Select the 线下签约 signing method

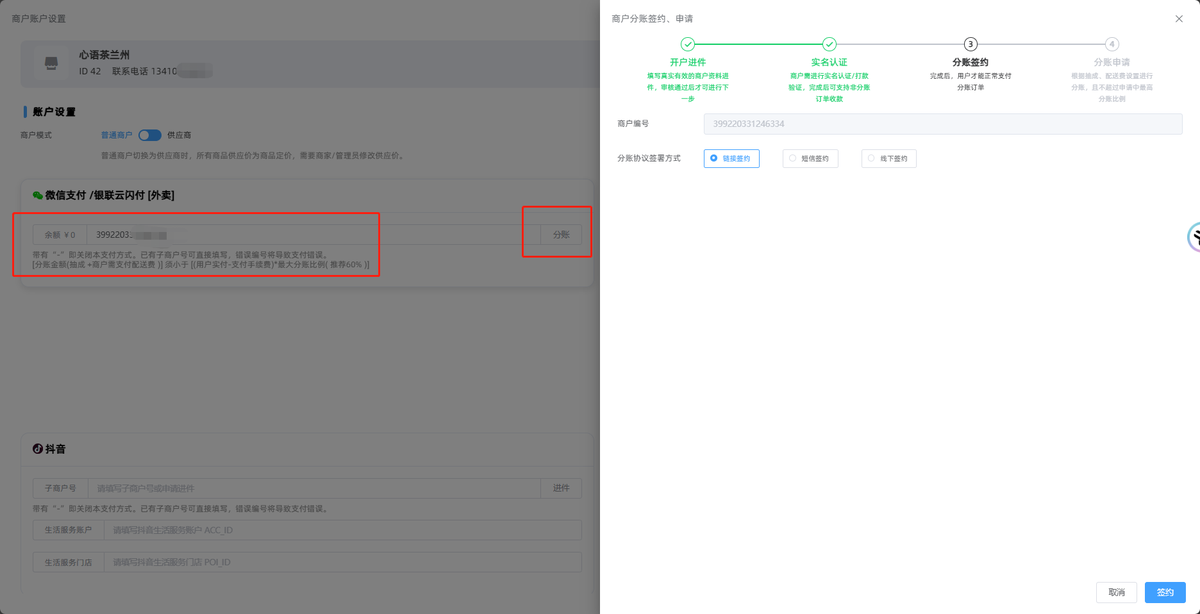(x=889, y=158)
